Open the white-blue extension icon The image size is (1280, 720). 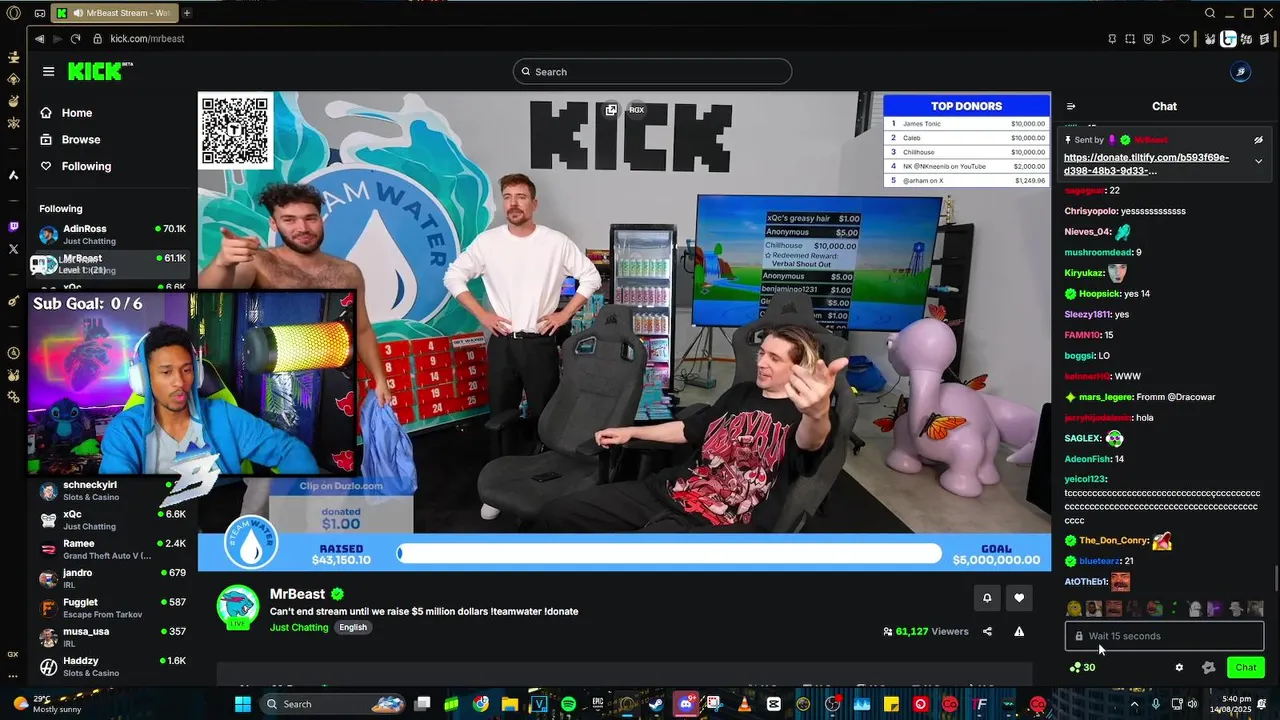1228,39
